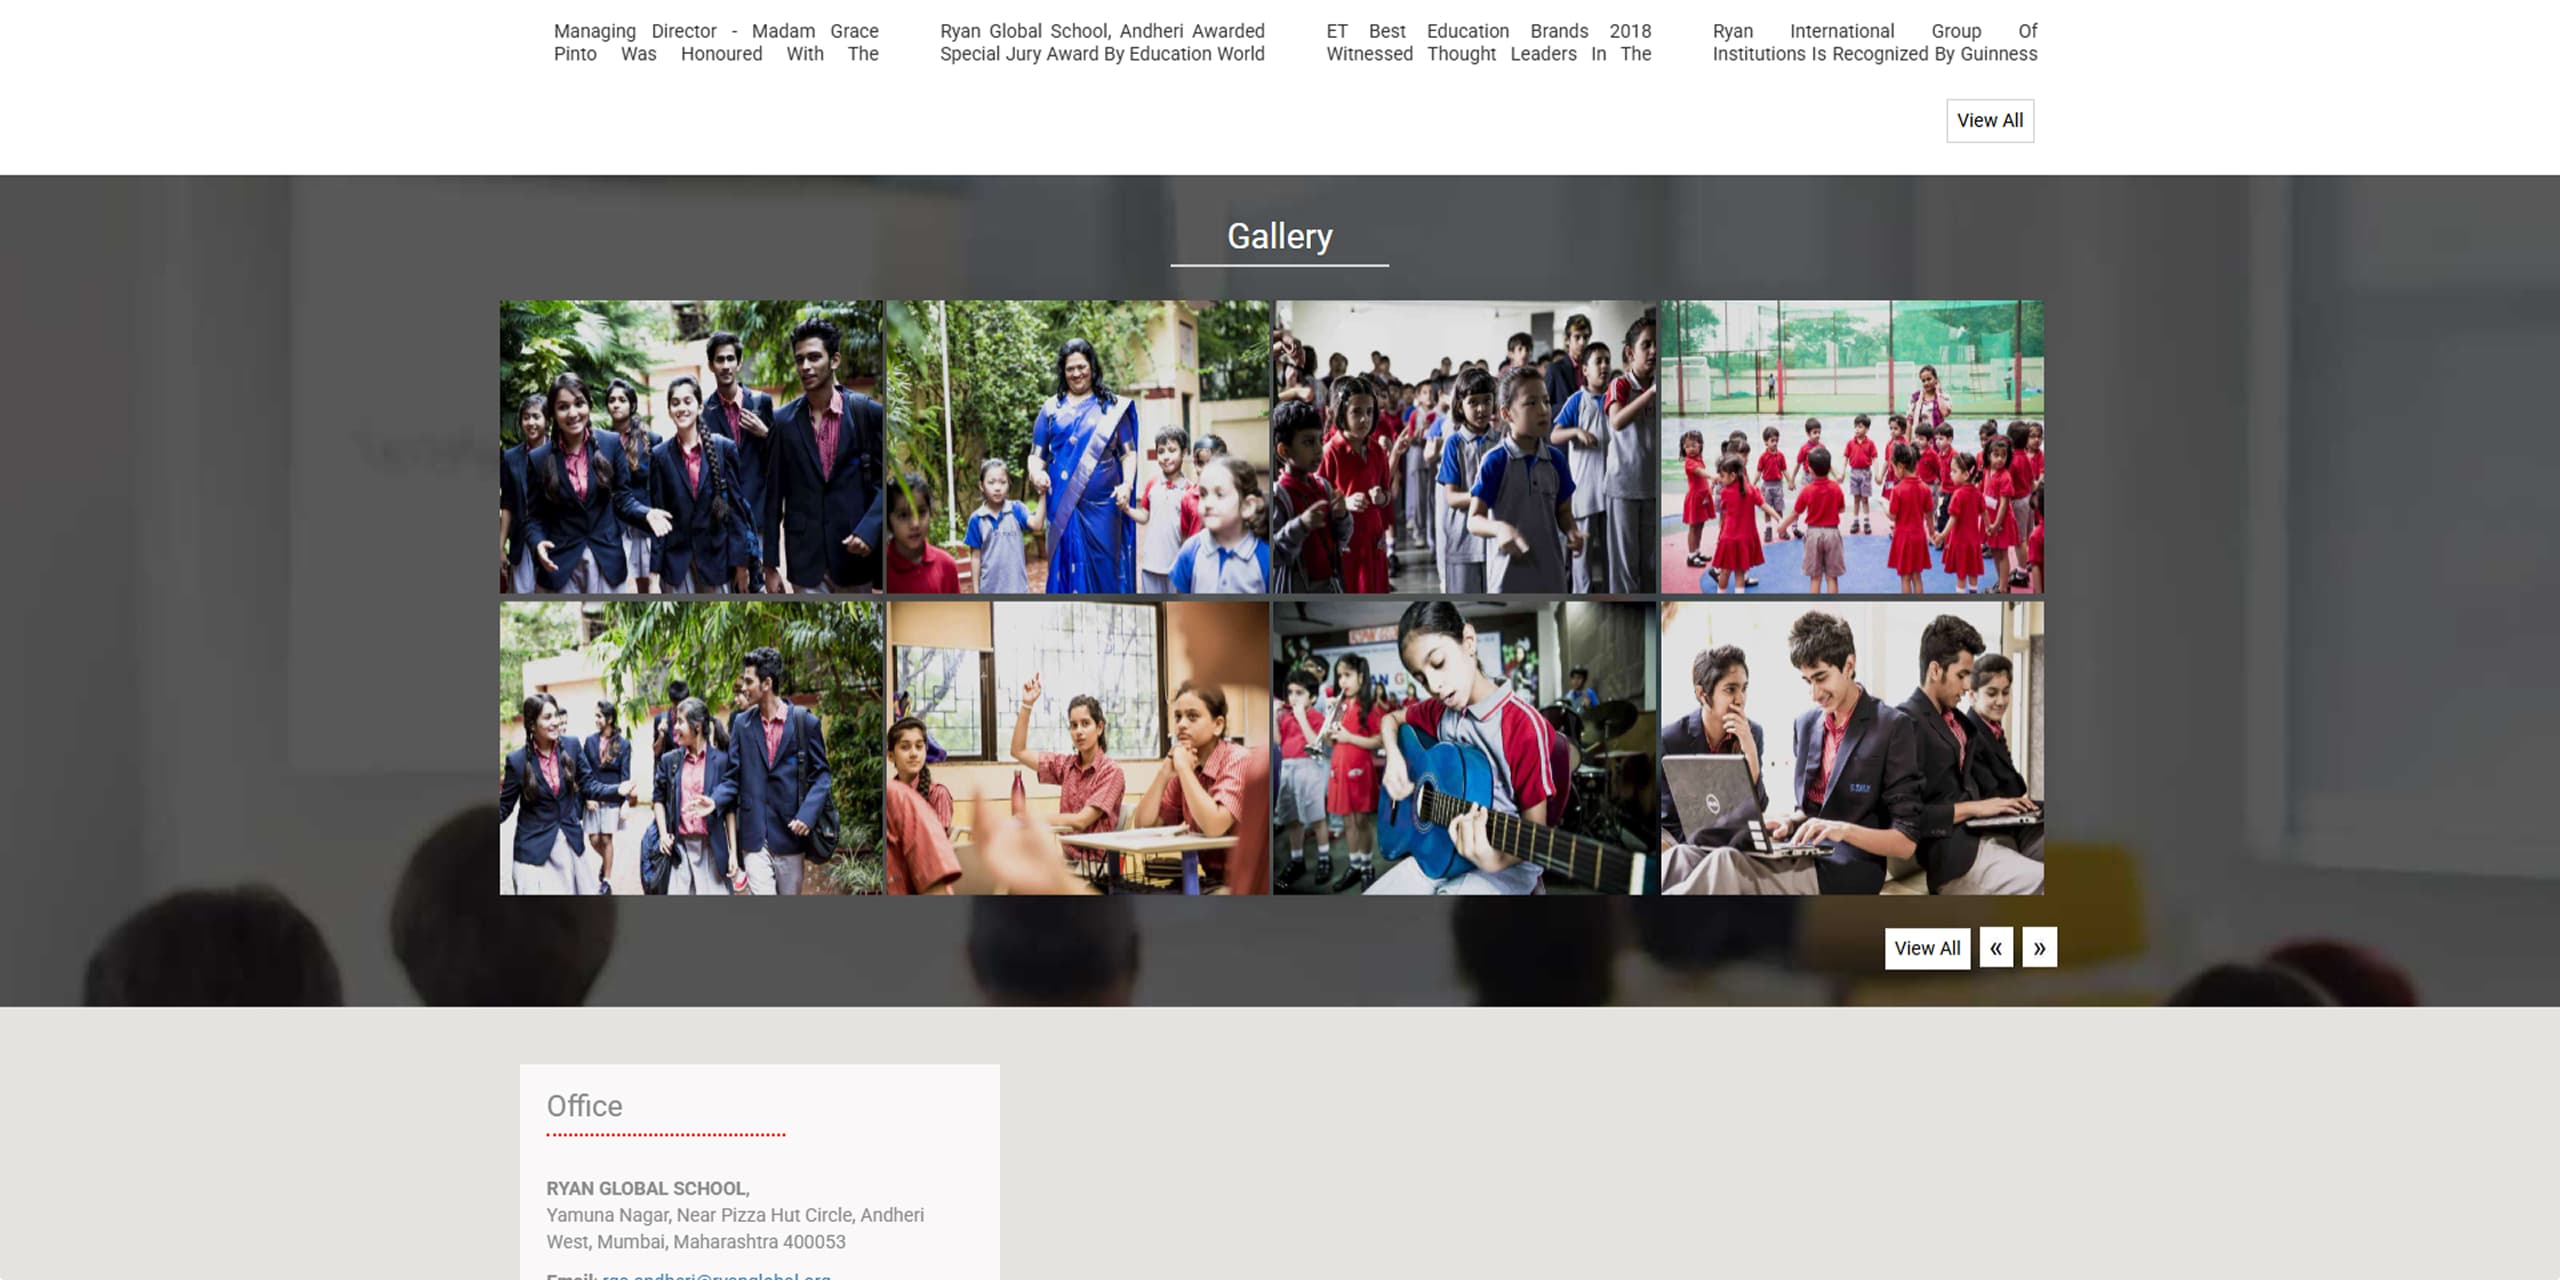
Task: Click the Gallery section heading
Action: coord(1279,236)
